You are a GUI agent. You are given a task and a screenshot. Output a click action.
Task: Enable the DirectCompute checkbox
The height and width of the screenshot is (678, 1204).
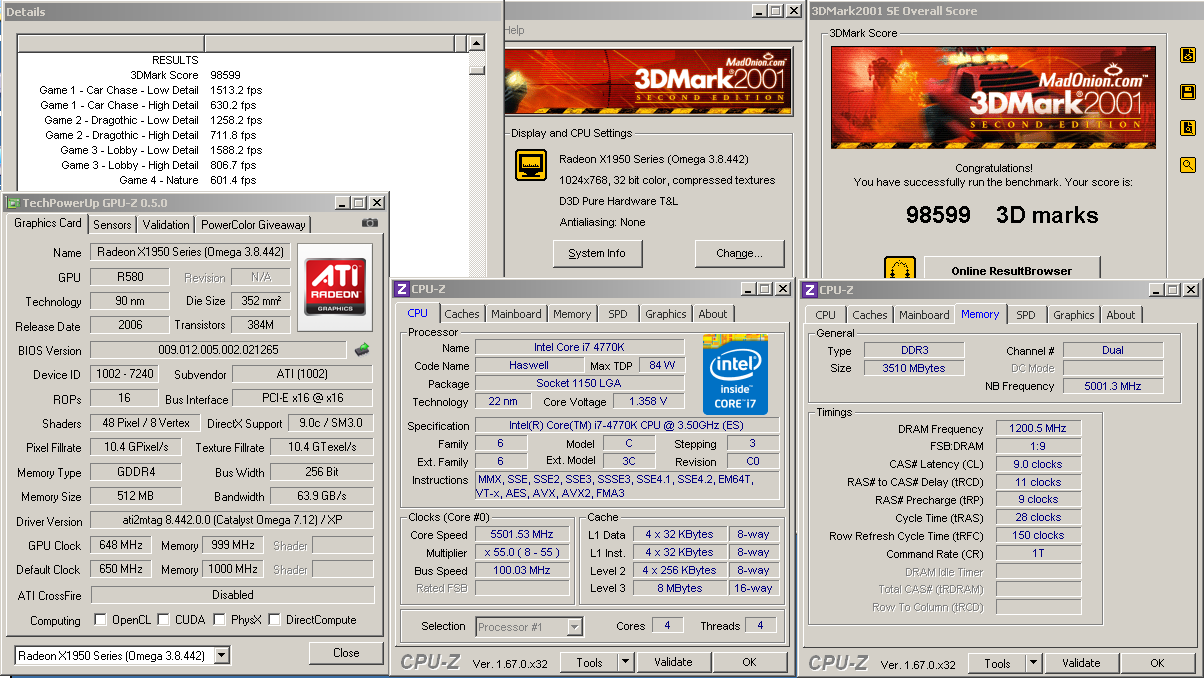pyautogui.click(x=274, y=620)
